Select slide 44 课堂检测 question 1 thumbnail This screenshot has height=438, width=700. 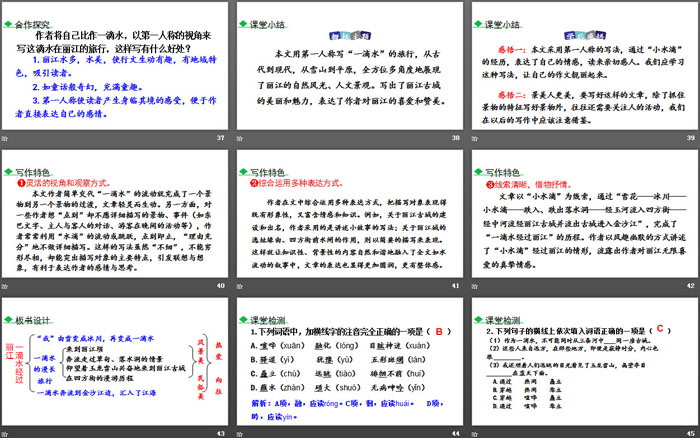tap(350, 362)
